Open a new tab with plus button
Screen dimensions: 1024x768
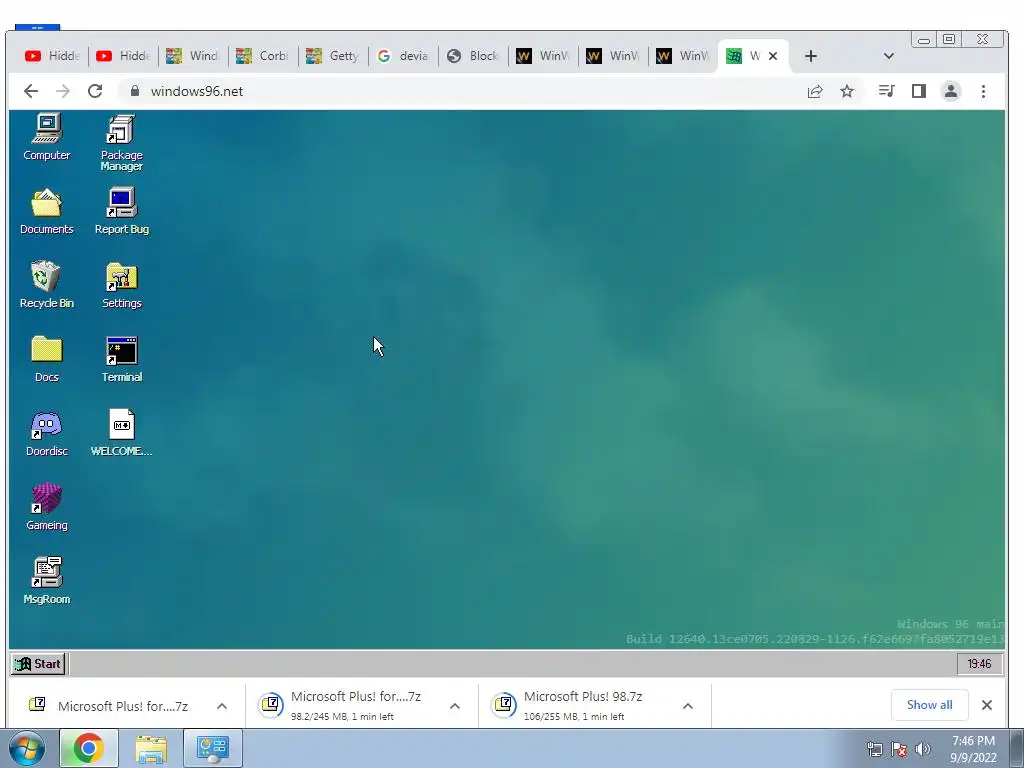[810, 56]
